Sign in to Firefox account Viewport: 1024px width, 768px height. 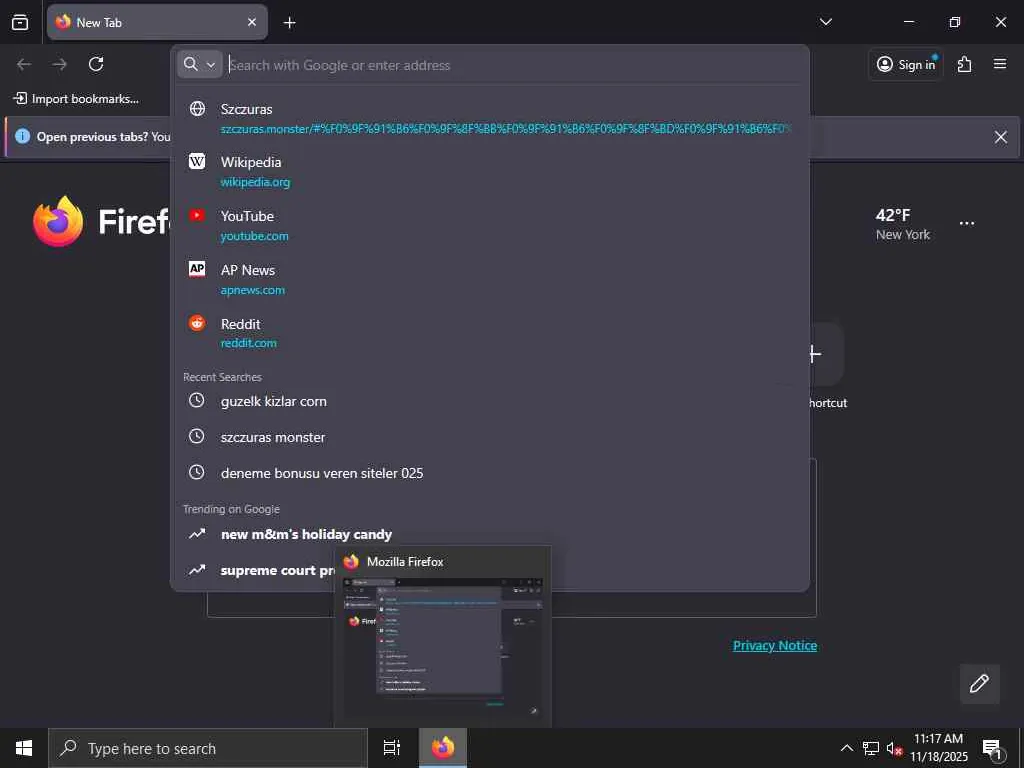click(906, 64)
